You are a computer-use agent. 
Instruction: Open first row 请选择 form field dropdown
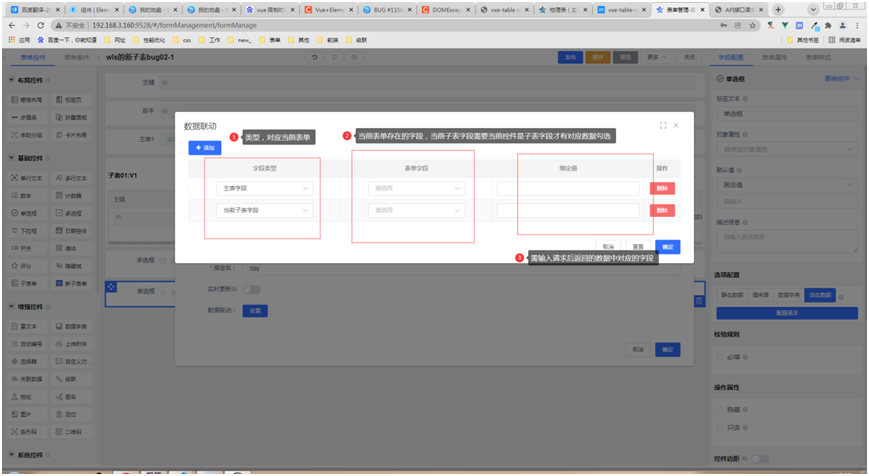click(x=416, y=187)
